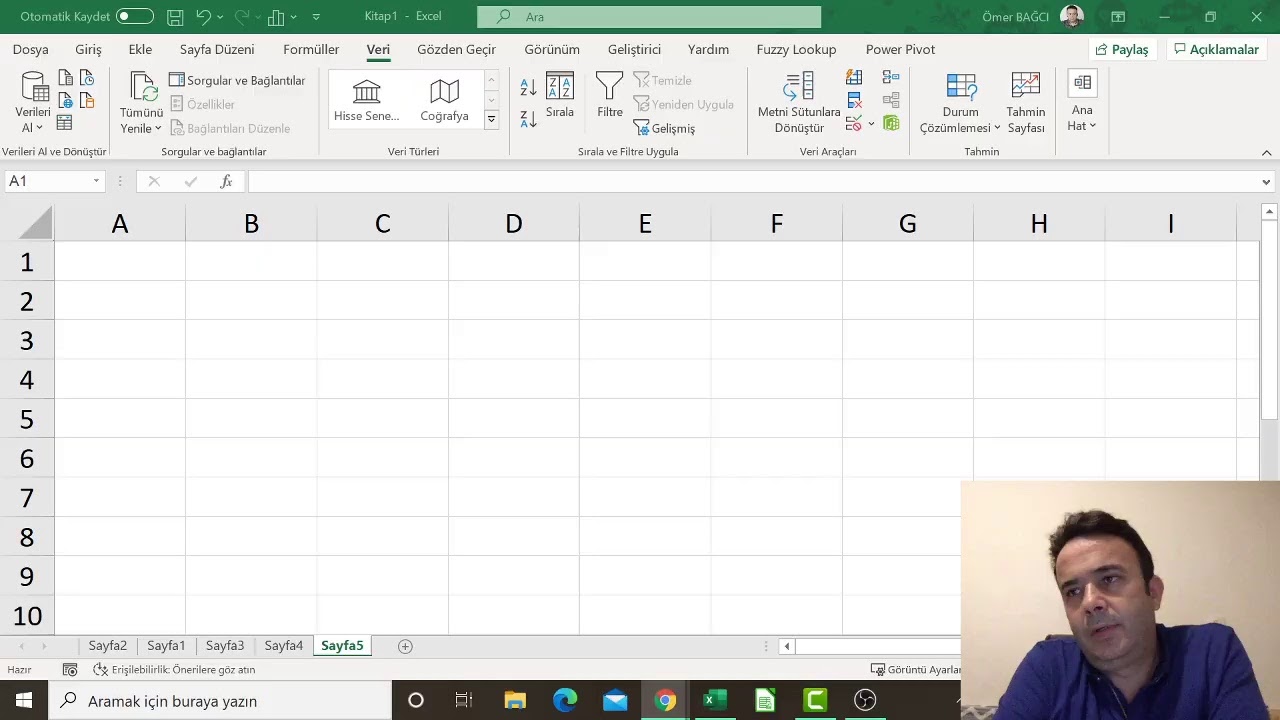The width and height of the screenshot is (1280, 720).
Task: Click the Consolidate icon
Action: pyautogui.click(x=891, y=77)
